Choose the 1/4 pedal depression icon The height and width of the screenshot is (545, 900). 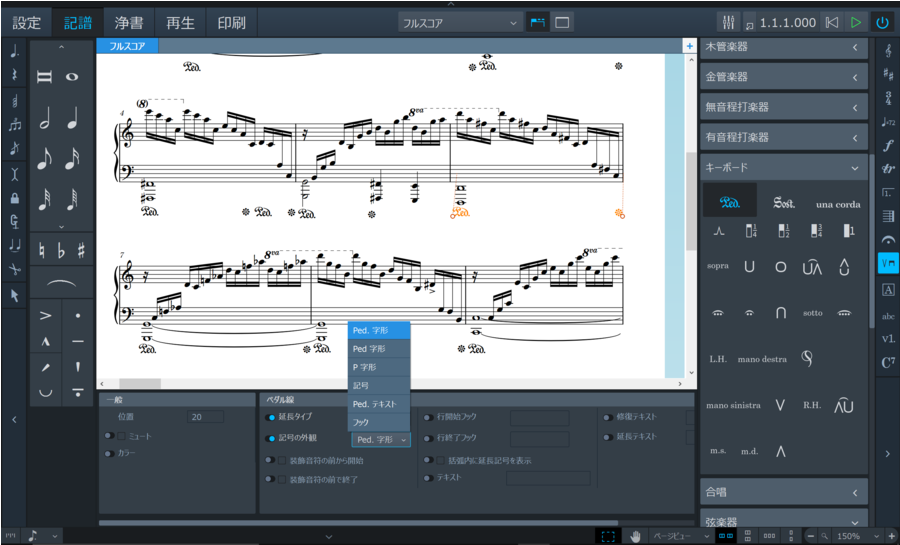751,231
